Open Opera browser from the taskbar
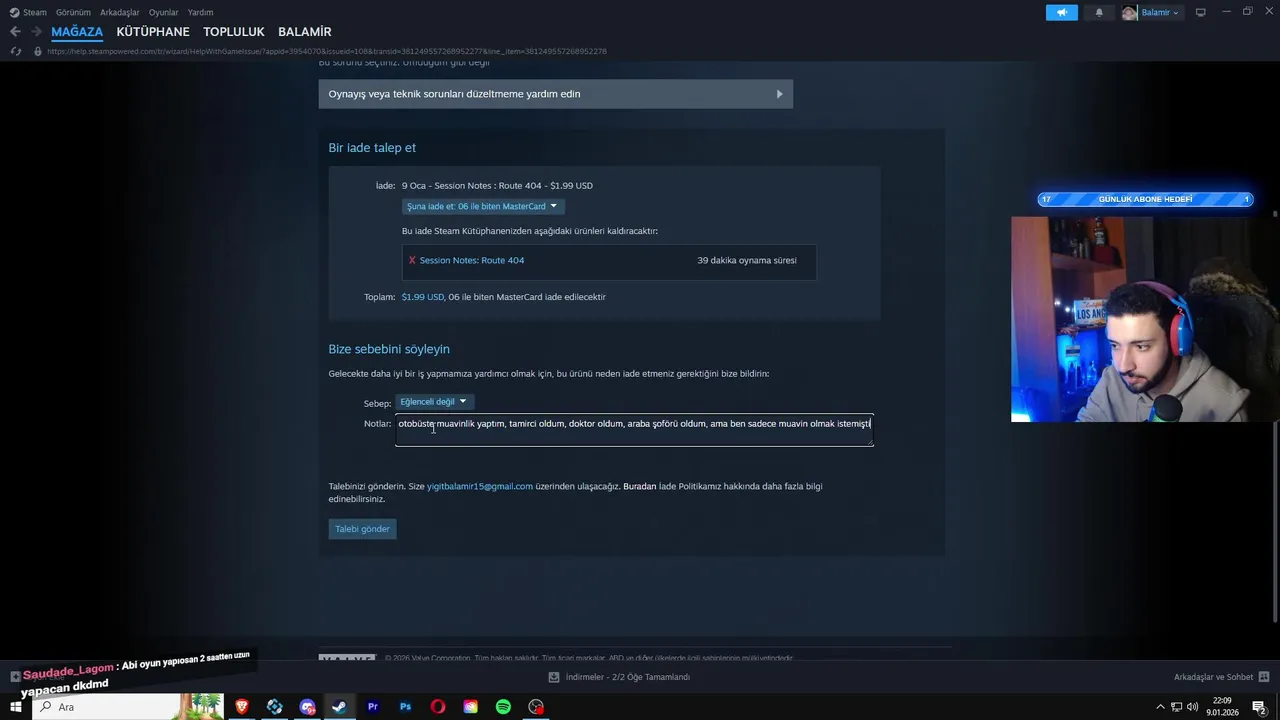 point(438,707)
